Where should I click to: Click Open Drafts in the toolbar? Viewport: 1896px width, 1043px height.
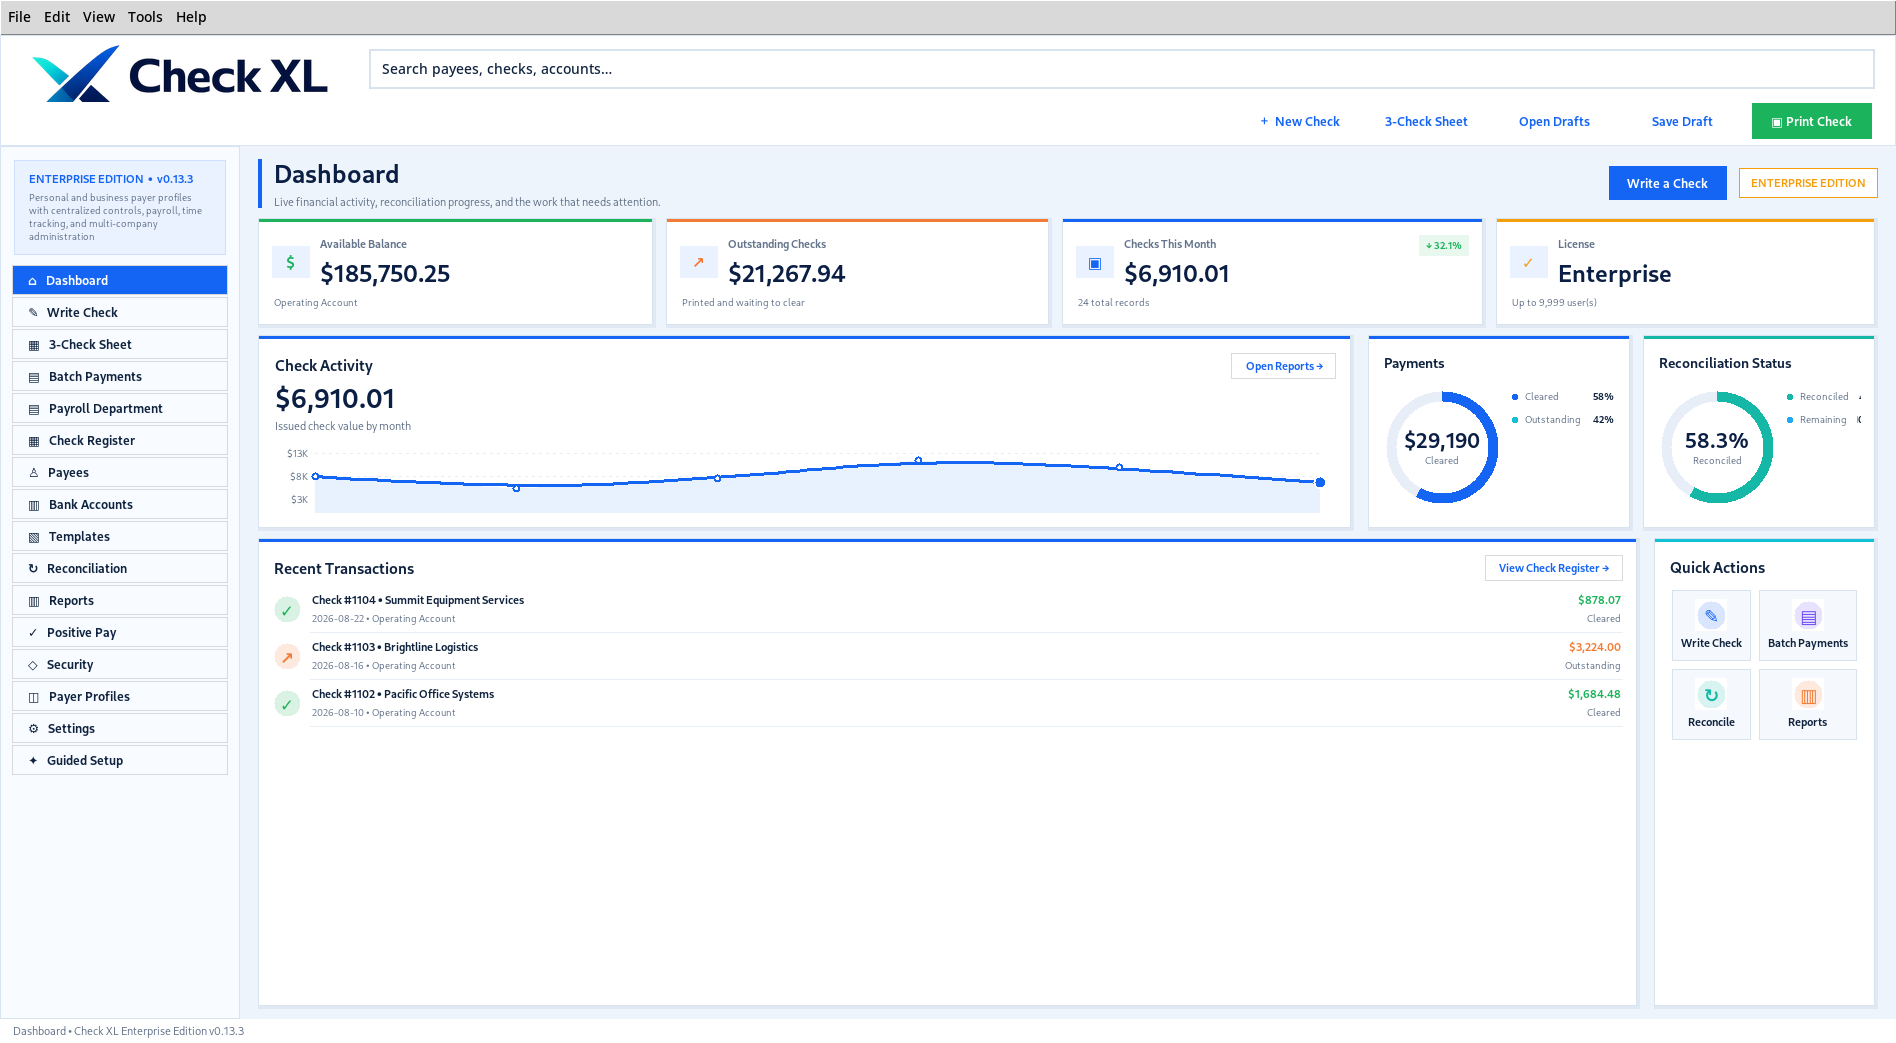(1554, 121)
